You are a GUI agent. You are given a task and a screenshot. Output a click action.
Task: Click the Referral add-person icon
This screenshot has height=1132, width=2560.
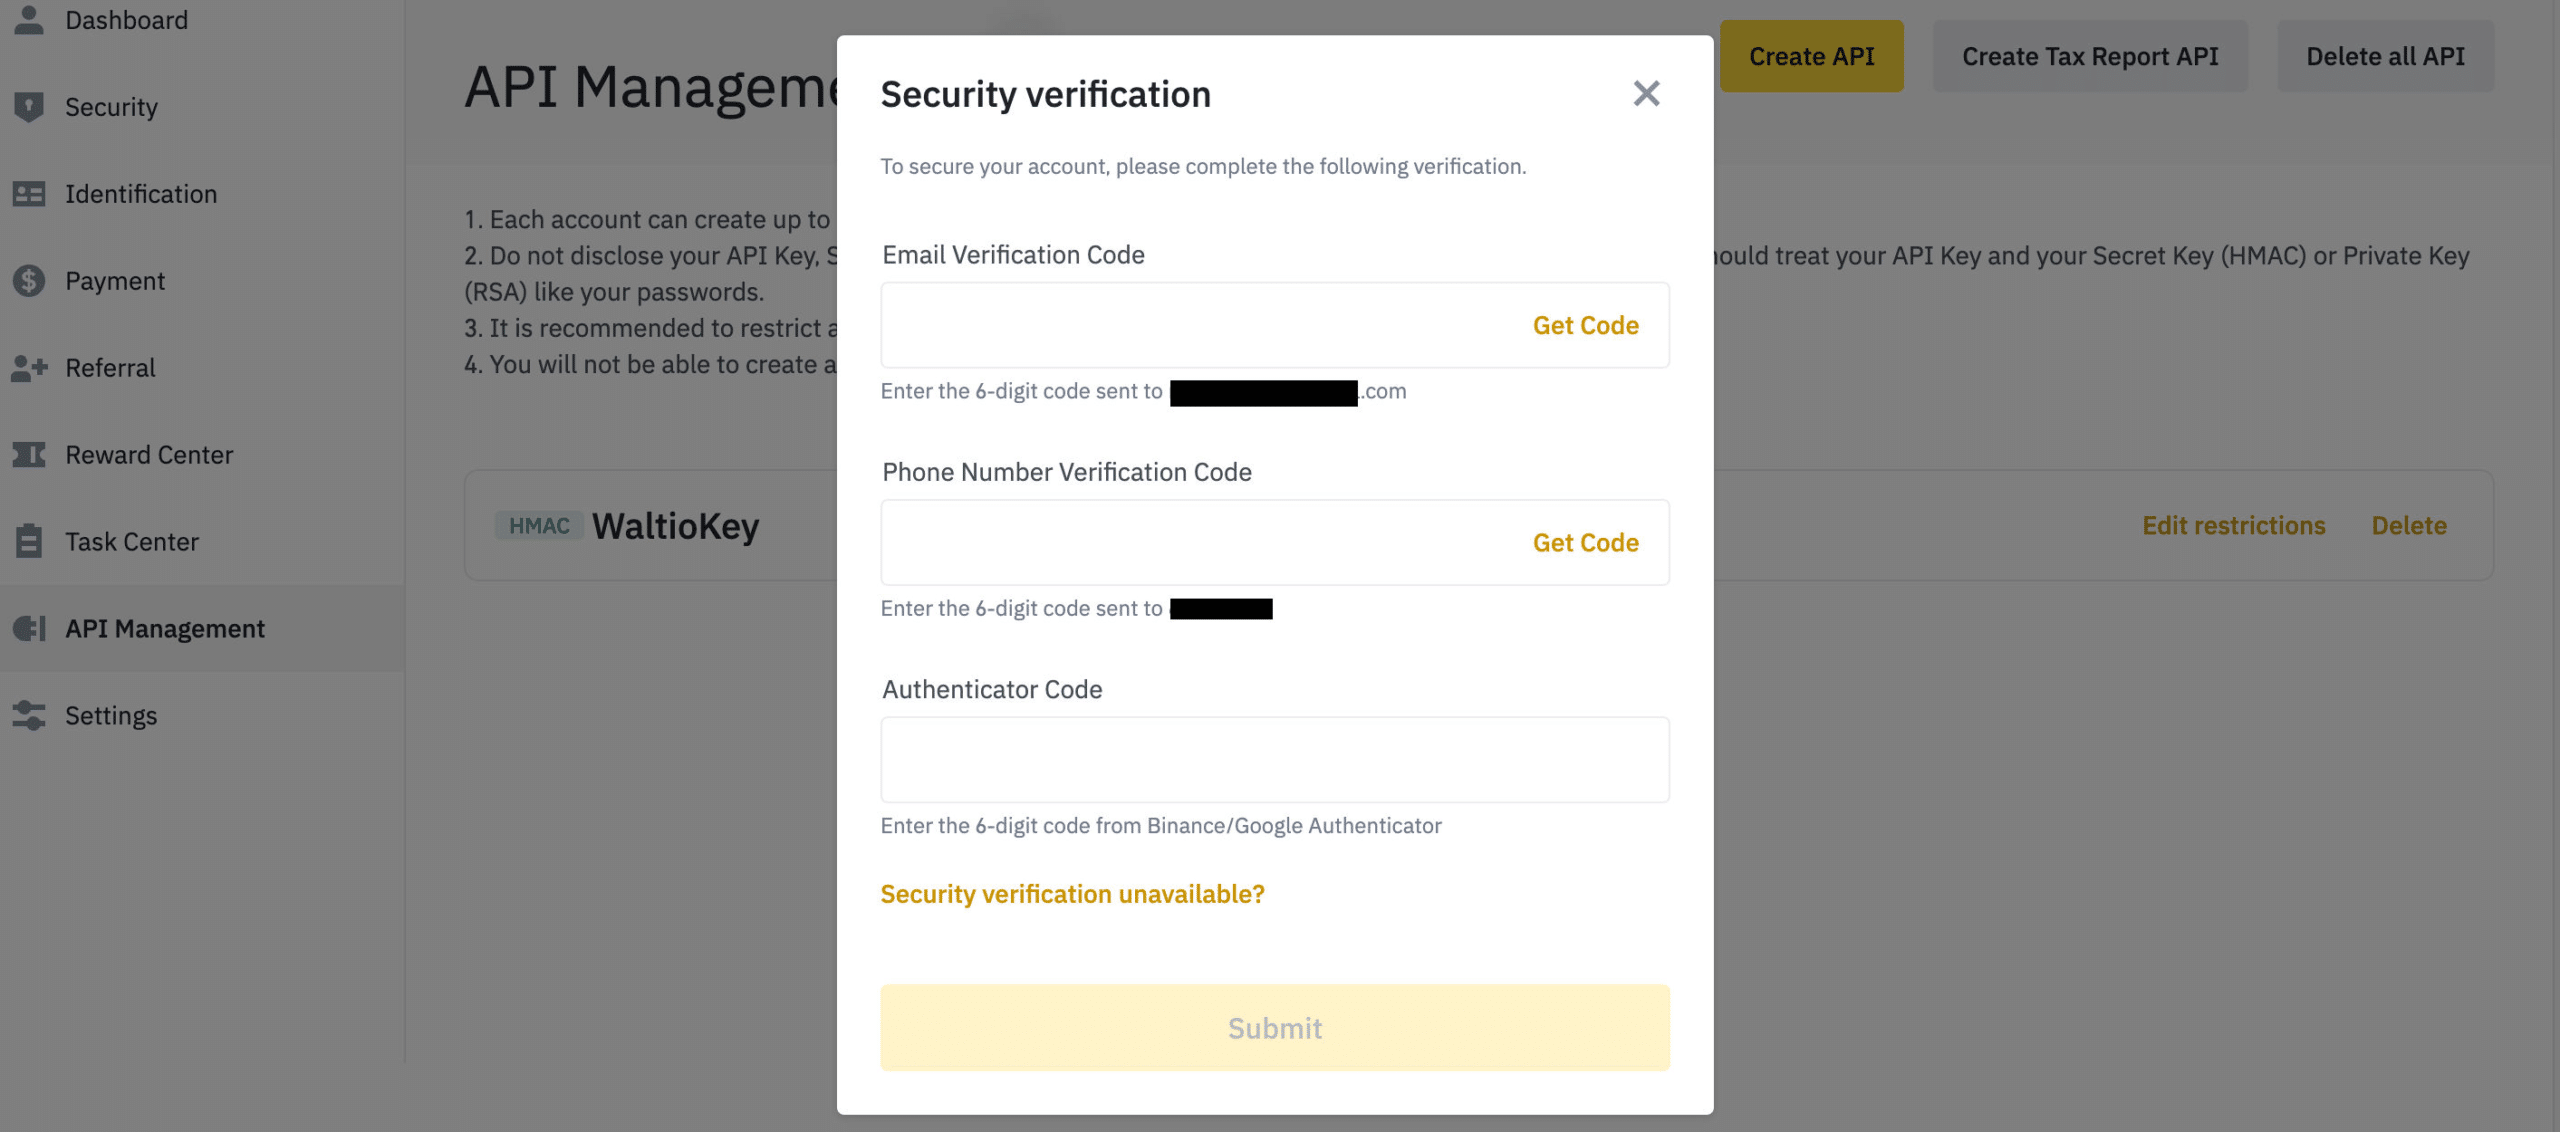click(29, 368)
